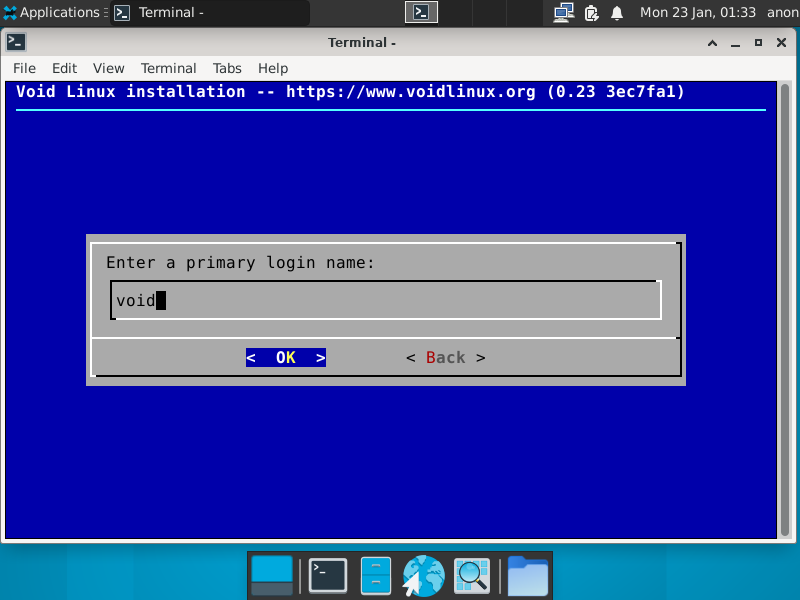The height and width of the screenshot is (600, 800).
Task: Close the Terminal window
Action: click(781, 43)
